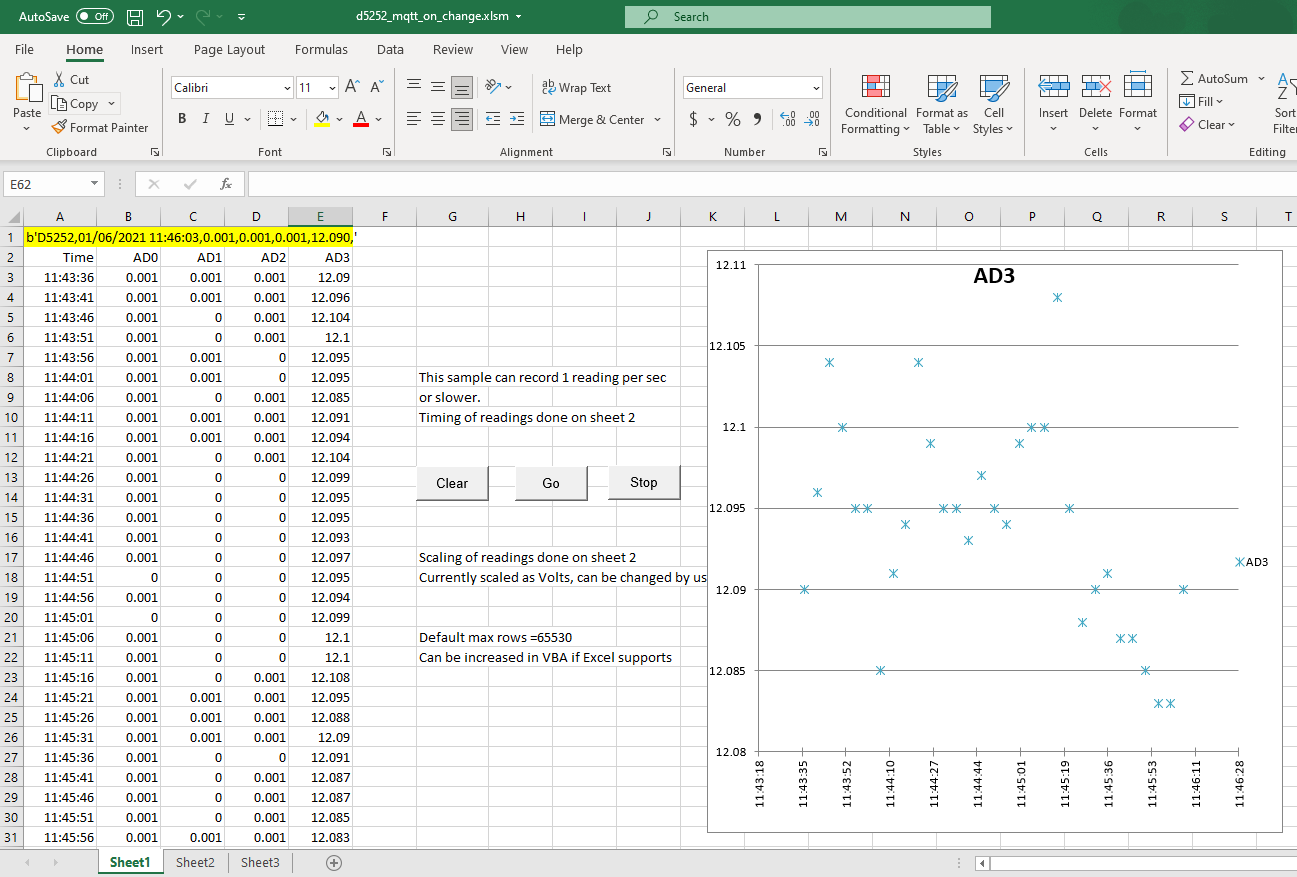Decrease decimal places

(812, 119)
